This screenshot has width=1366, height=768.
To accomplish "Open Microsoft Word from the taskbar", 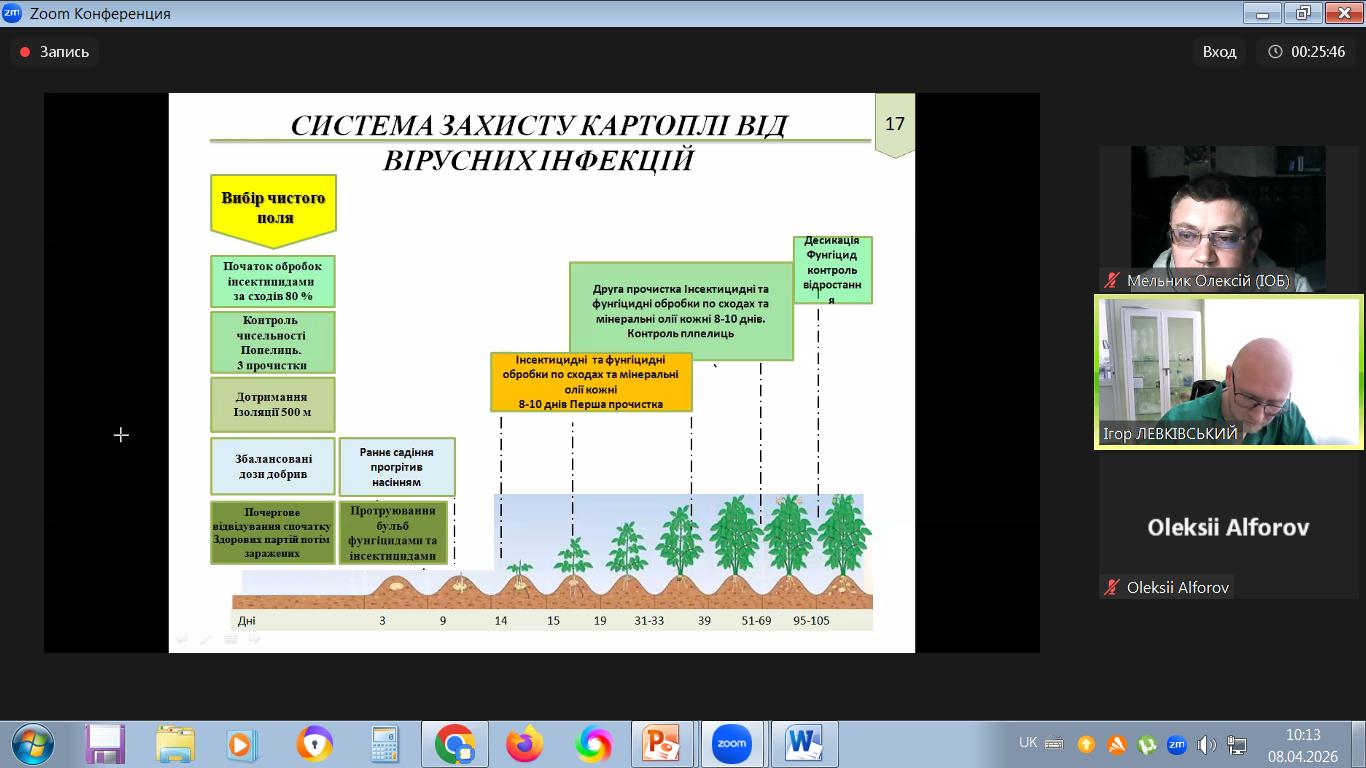I will 803,744.
